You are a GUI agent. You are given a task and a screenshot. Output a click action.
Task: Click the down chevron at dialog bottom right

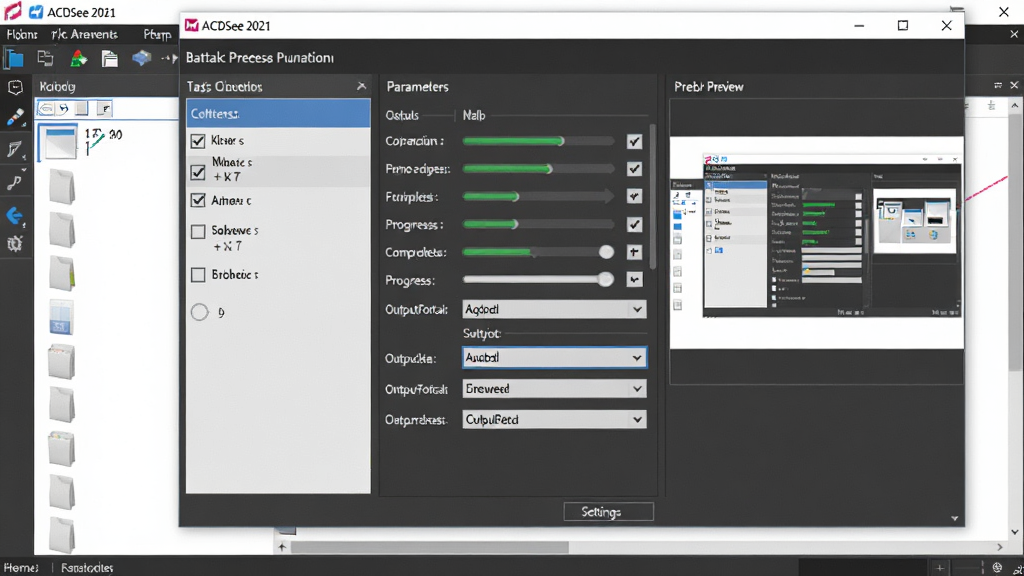954,518
